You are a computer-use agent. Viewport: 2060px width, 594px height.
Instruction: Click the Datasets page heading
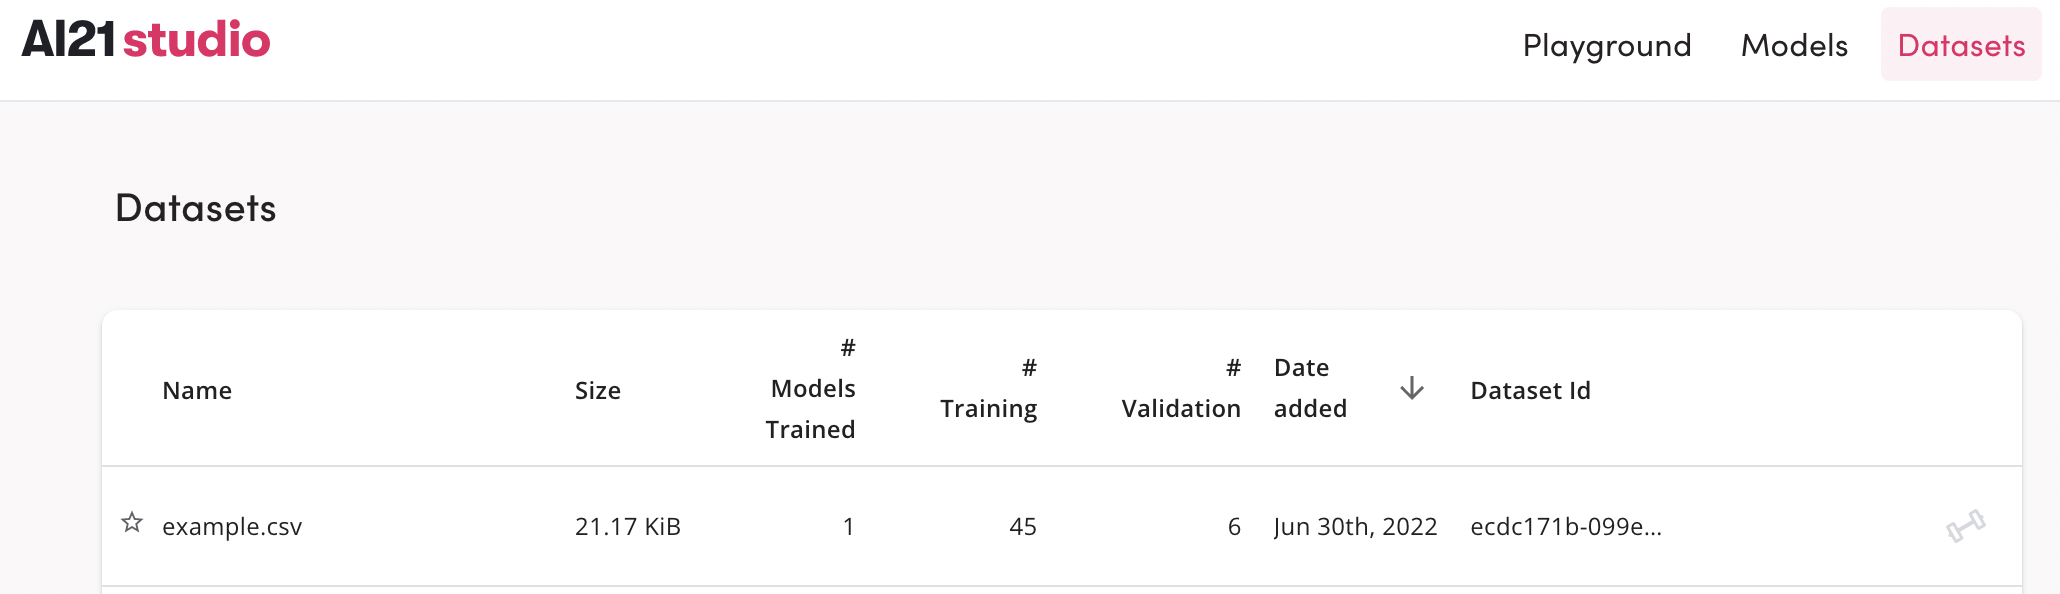click(x=196, y=209)
